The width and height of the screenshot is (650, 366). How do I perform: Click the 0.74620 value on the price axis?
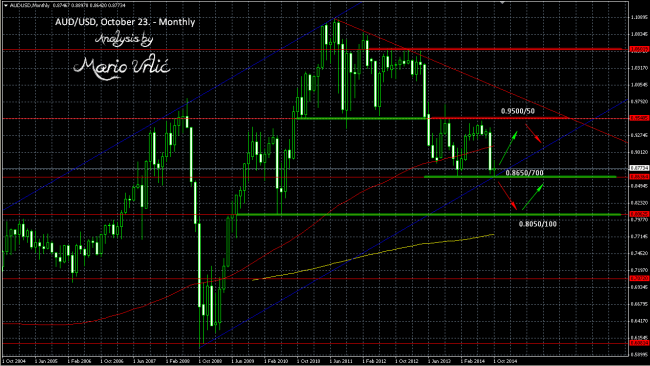640,253
